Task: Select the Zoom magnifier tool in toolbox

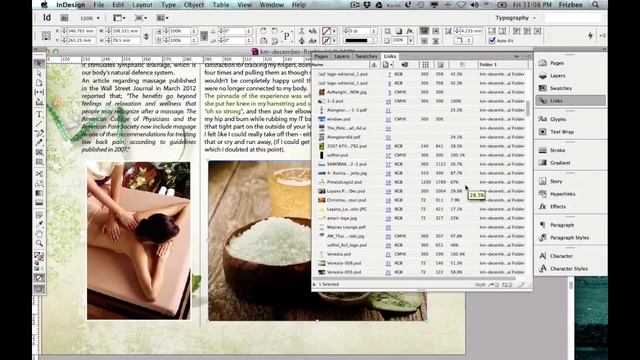Action: point(39,244)
